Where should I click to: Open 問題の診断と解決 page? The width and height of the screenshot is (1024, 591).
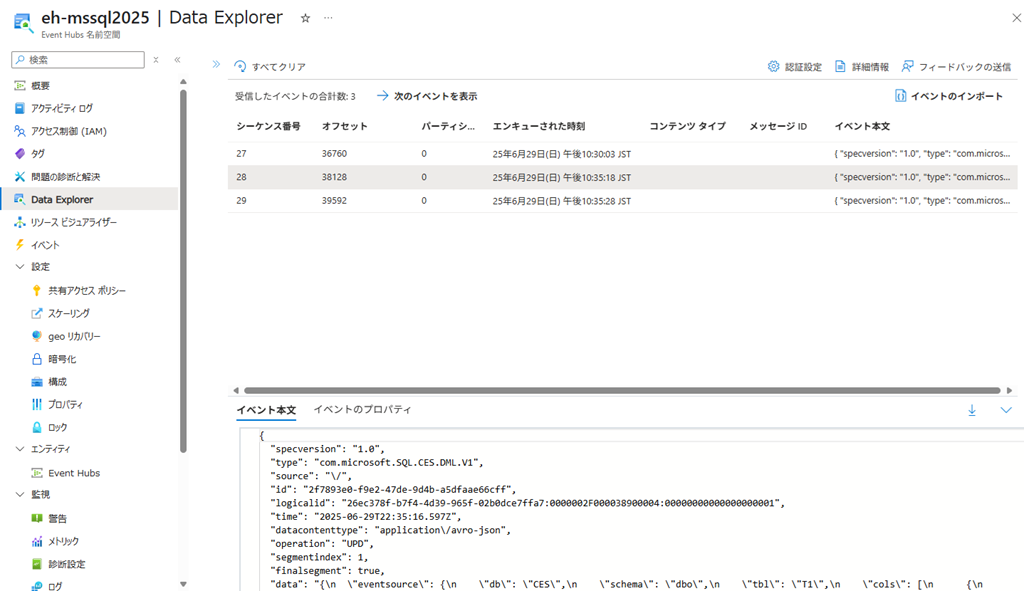point(65,177)
